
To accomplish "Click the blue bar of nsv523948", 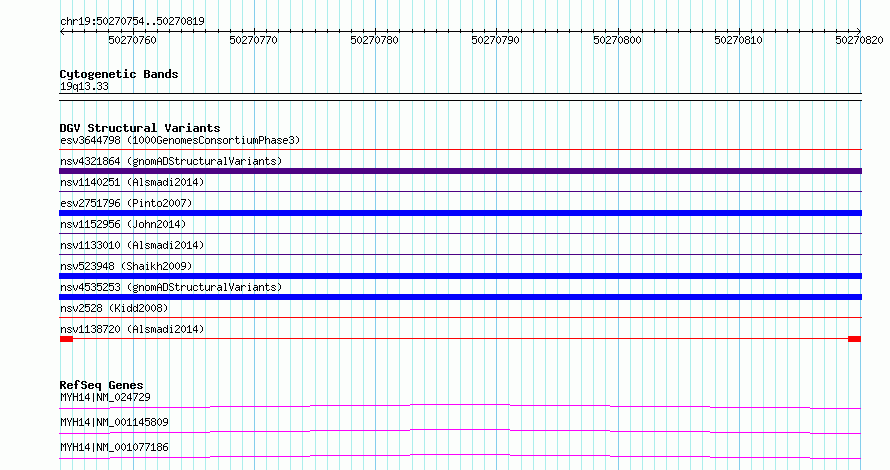I will pyautogui.click(x=460, y=276).
